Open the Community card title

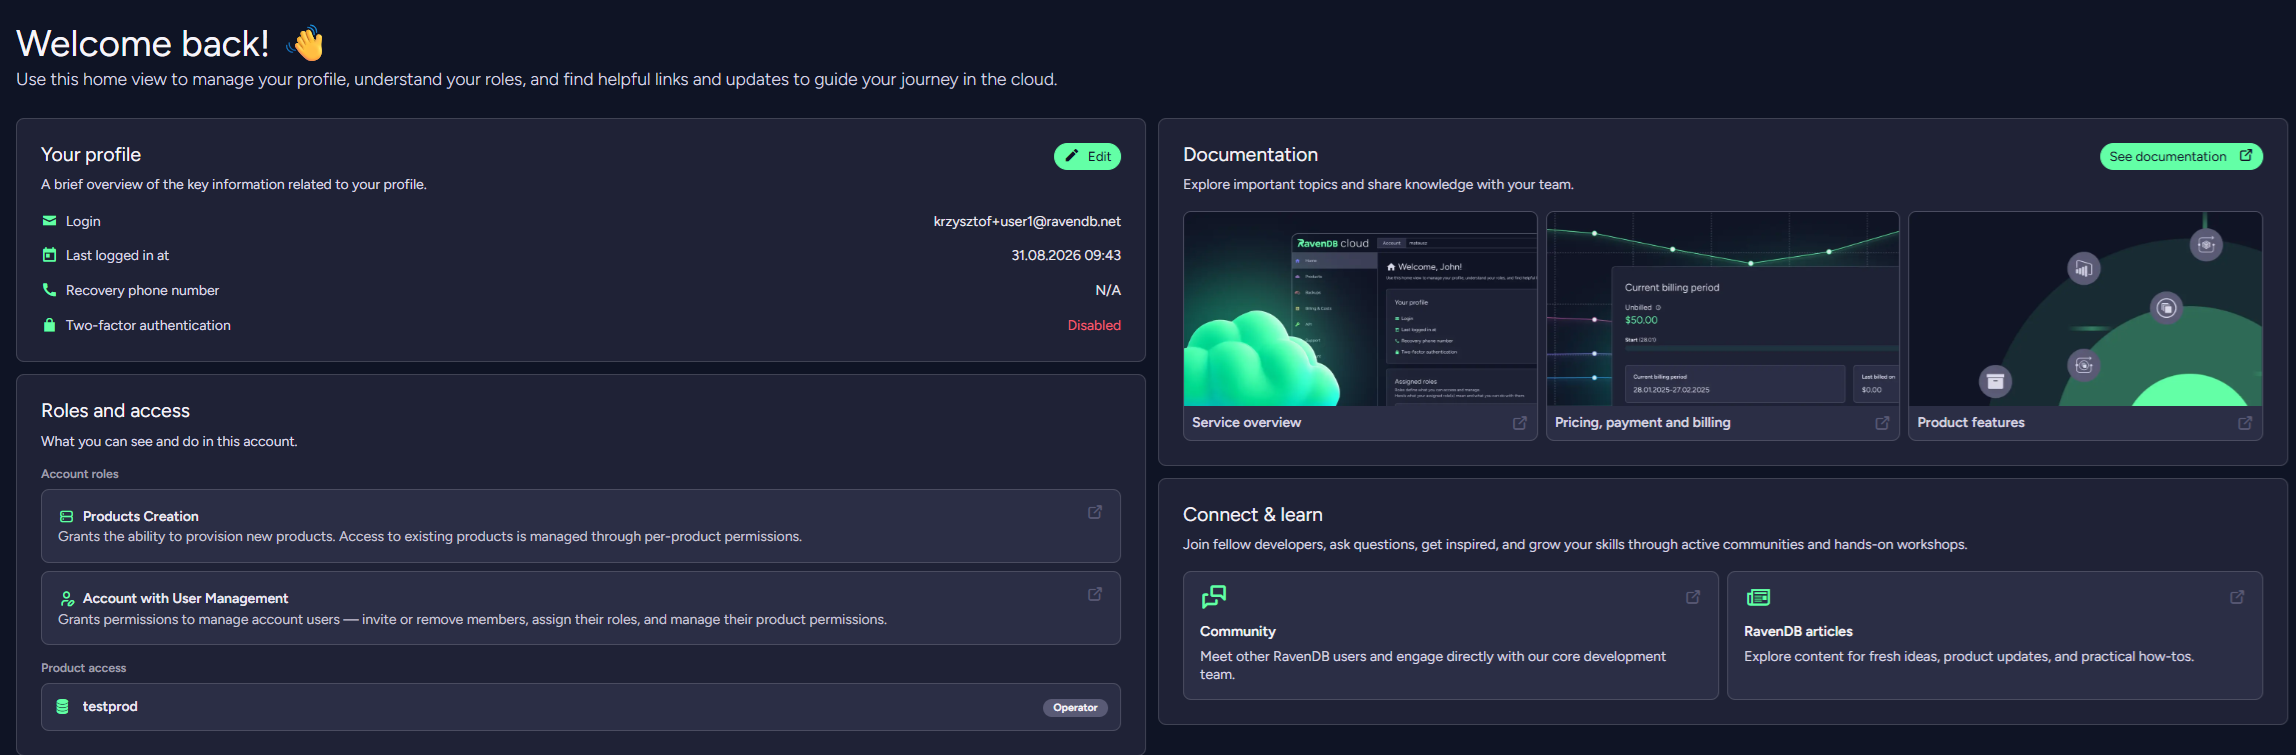tap(1238, 631)
